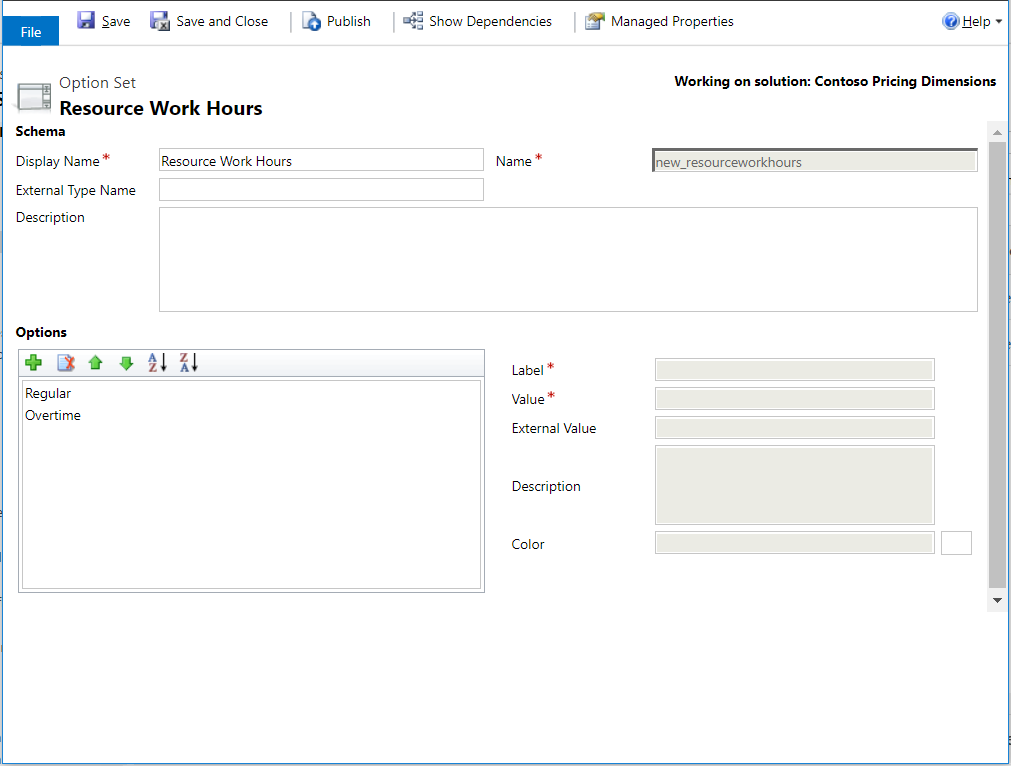Viewport: 1011px width, 767px height.
Task: Click the Display Name input field
Action: (x=321, y=160)
